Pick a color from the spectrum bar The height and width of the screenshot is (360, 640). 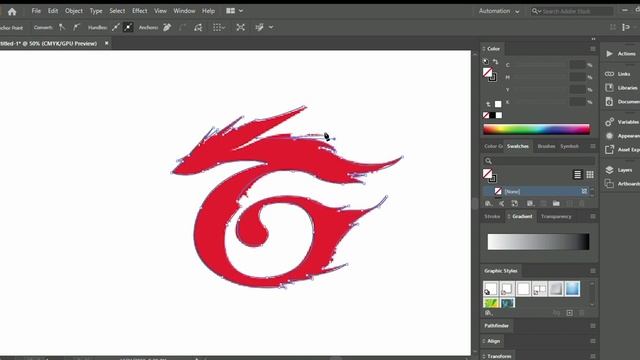point(536,129)
